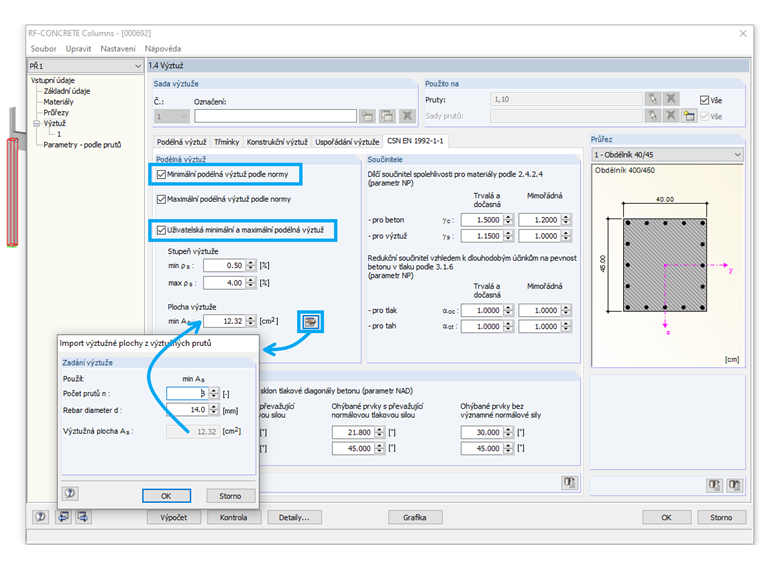Screen dimensions: 760x570
Task: Switch to Konstrukční výztuž tab
Action: (x=277, y=142)
